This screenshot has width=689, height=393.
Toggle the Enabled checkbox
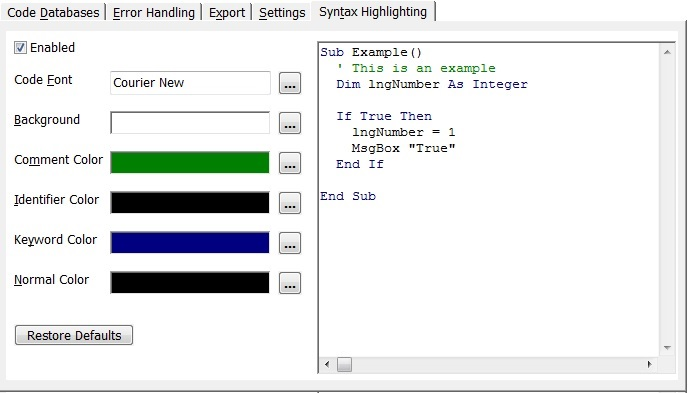pyautogui.click(x=20, y=47)
